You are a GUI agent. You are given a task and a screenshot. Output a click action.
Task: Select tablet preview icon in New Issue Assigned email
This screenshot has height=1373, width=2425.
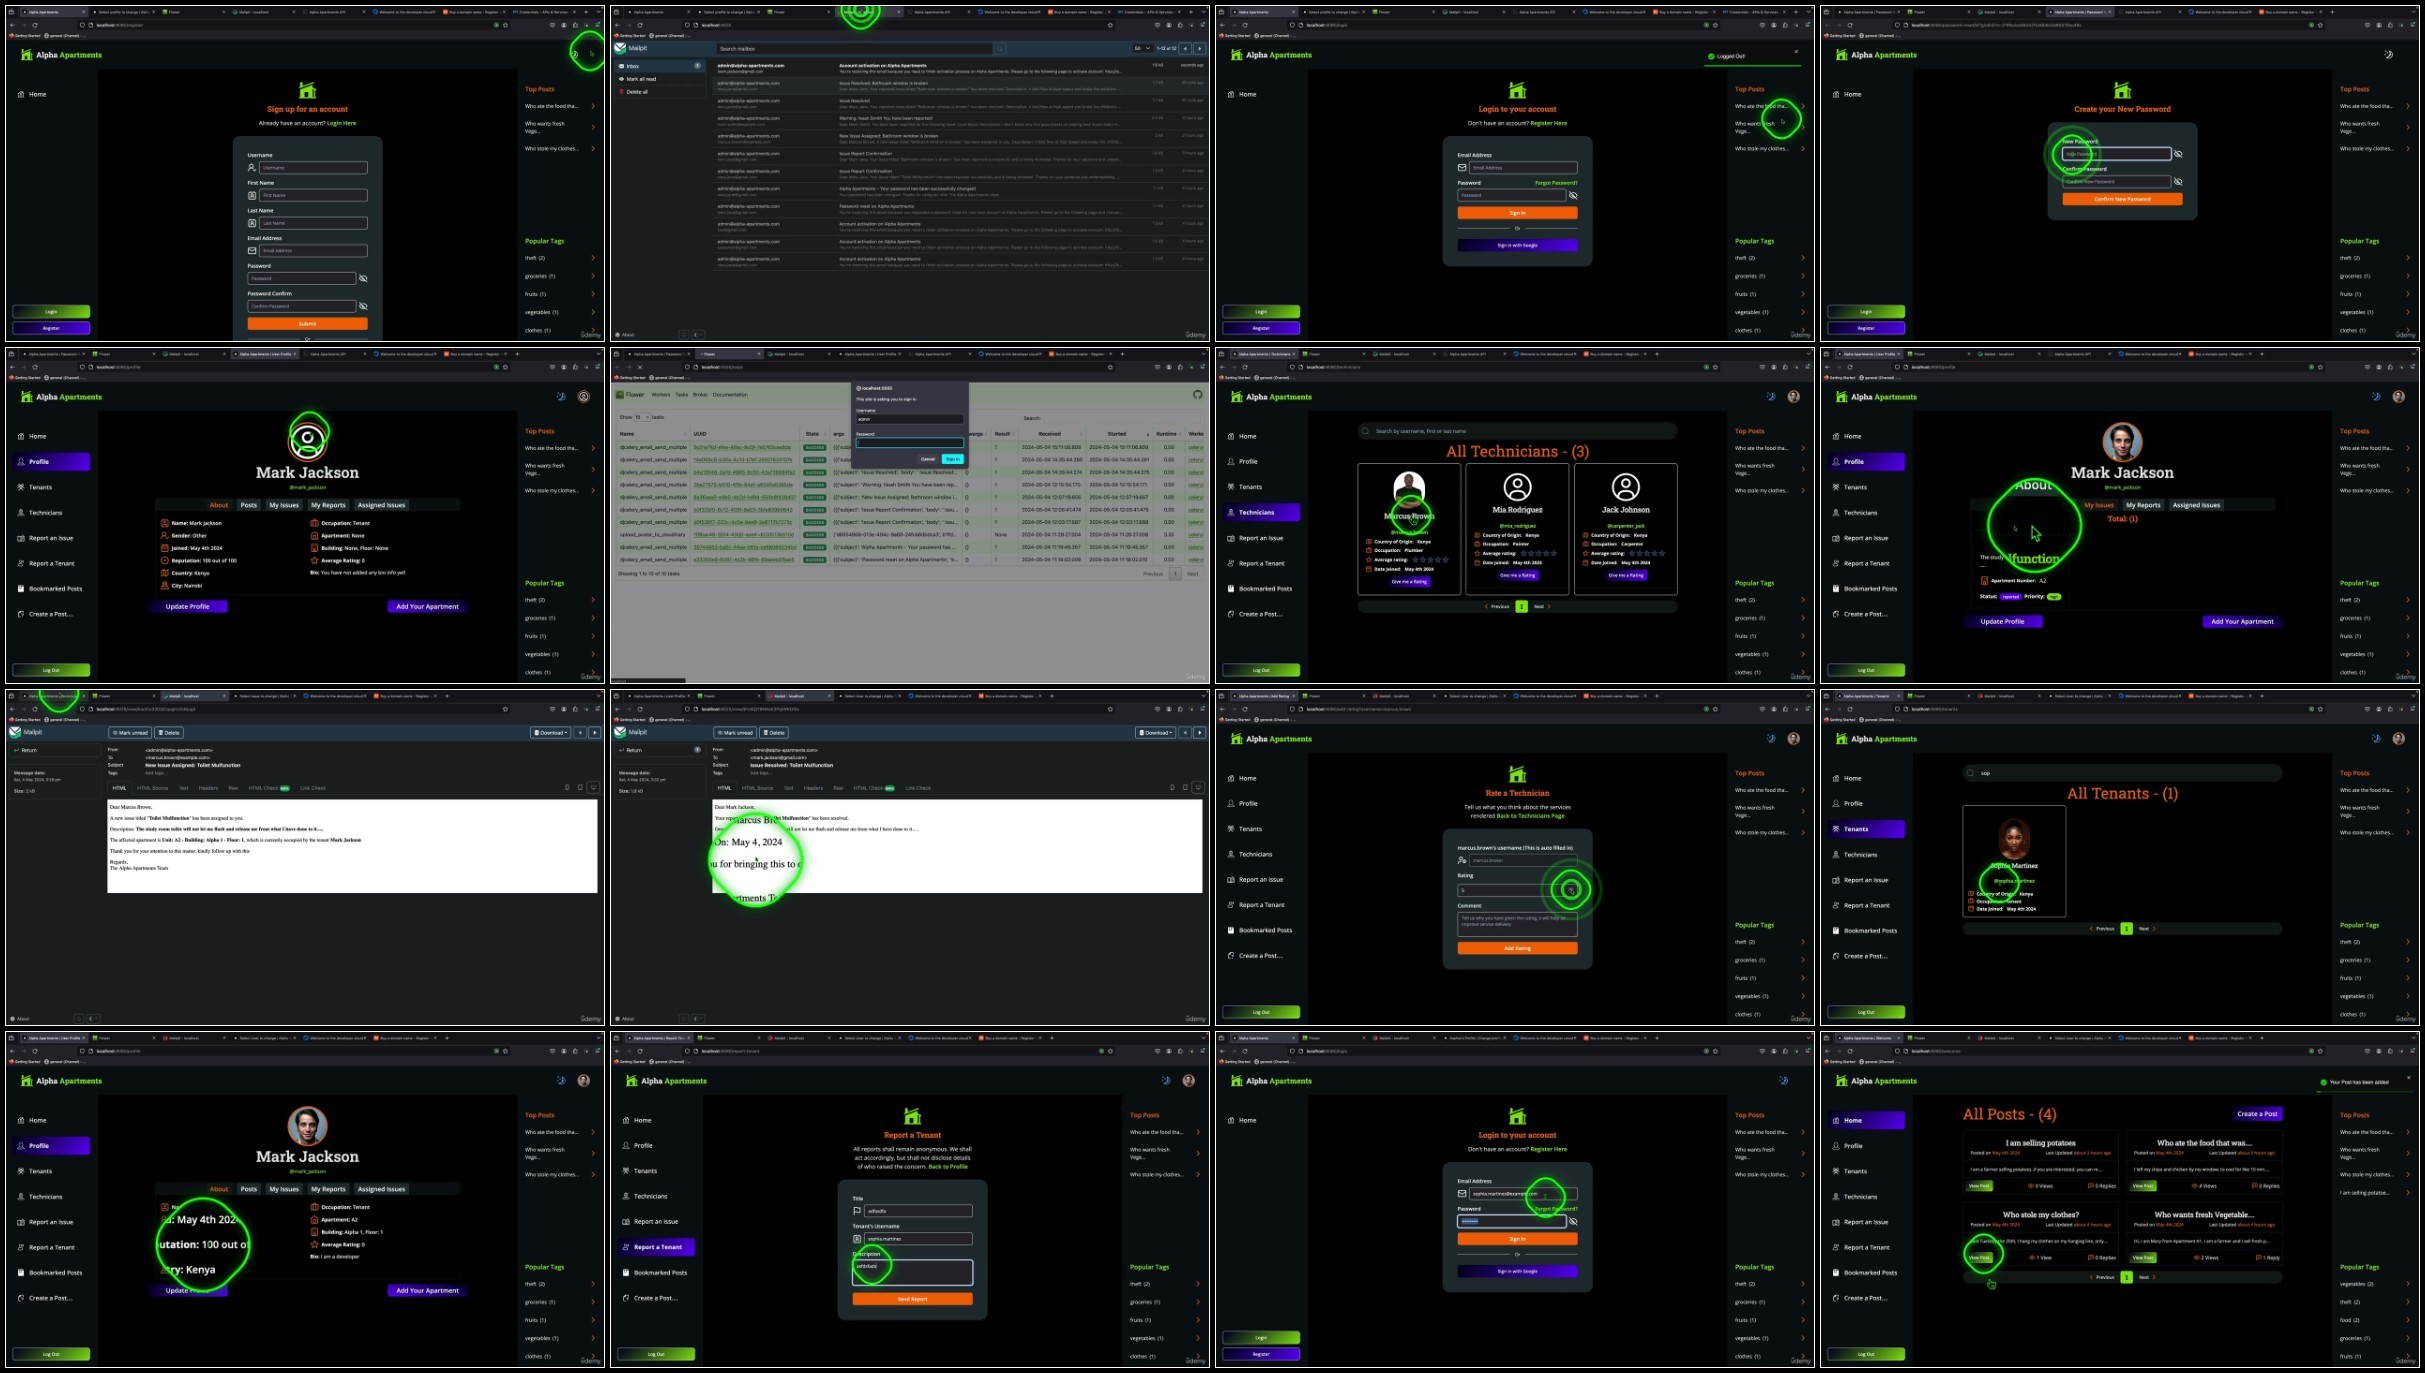pyautogui.click(x=580, y=788)
